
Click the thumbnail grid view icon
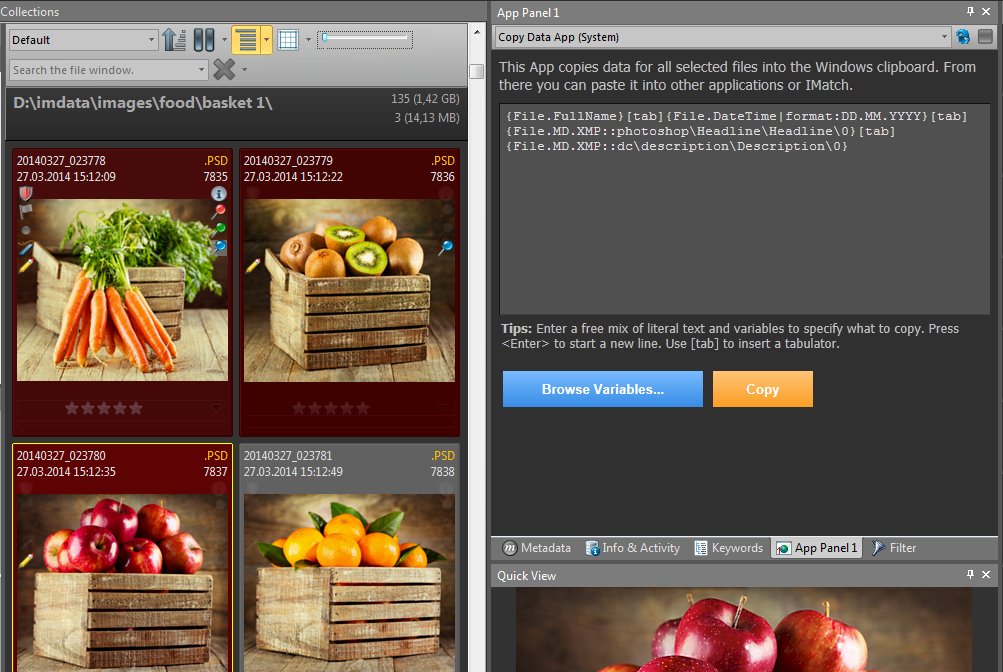click(x=288, y=40)
